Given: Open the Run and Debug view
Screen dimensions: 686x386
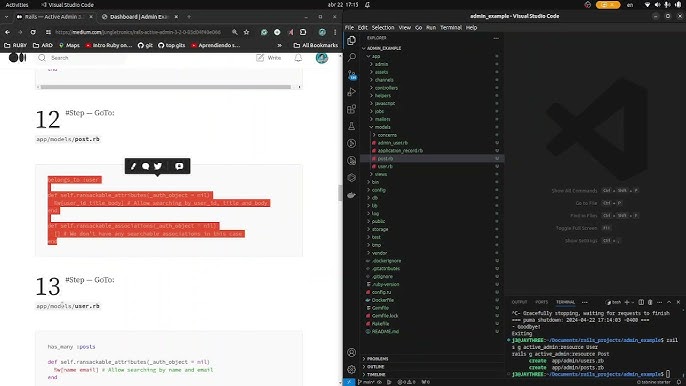Looking at the screenshot, I should 351,92.
